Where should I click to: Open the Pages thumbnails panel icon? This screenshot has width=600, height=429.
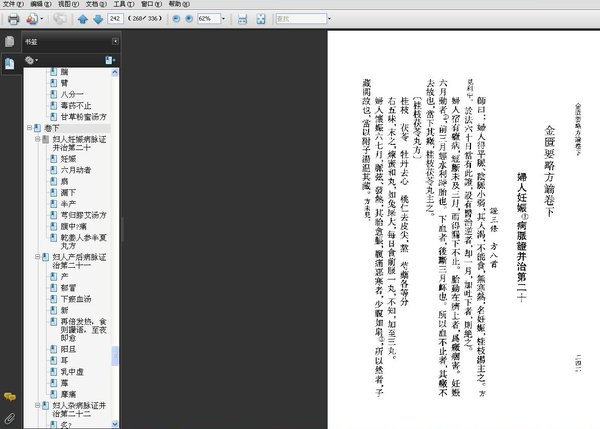click(x=10, y=41)
